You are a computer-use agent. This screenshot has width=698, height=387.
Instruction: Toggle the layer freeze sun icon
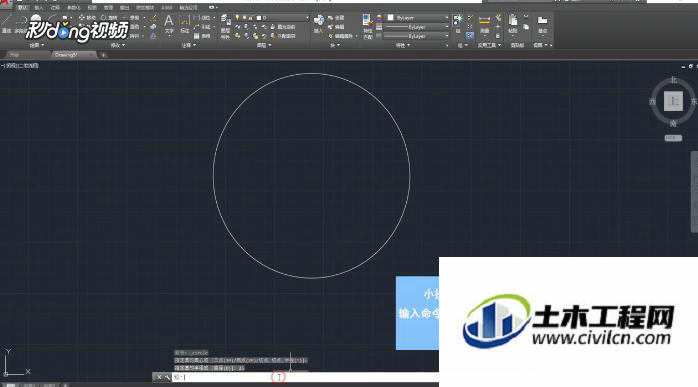(244, 17)
